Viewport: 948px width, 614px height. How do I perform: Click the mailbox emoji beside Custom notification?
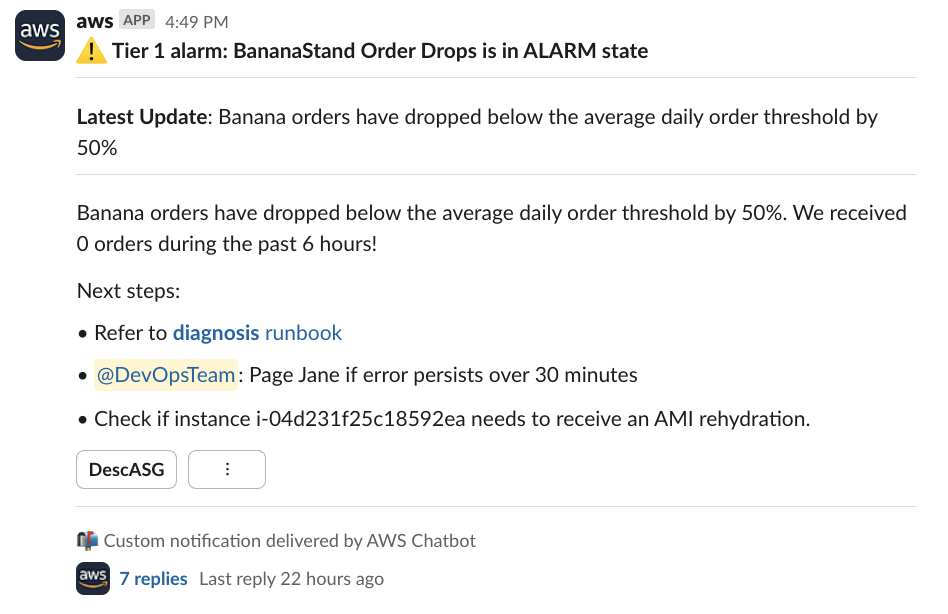[85, 540]
